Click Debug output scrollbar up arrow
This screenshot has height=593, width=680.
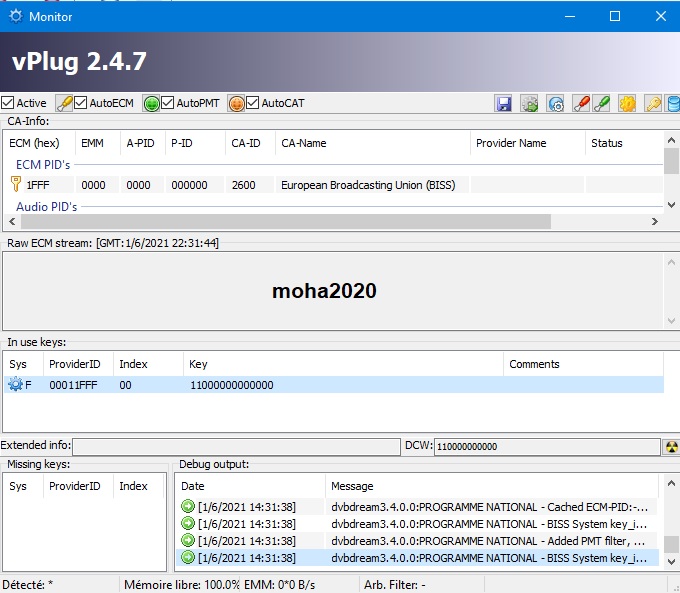pos(671,483)
